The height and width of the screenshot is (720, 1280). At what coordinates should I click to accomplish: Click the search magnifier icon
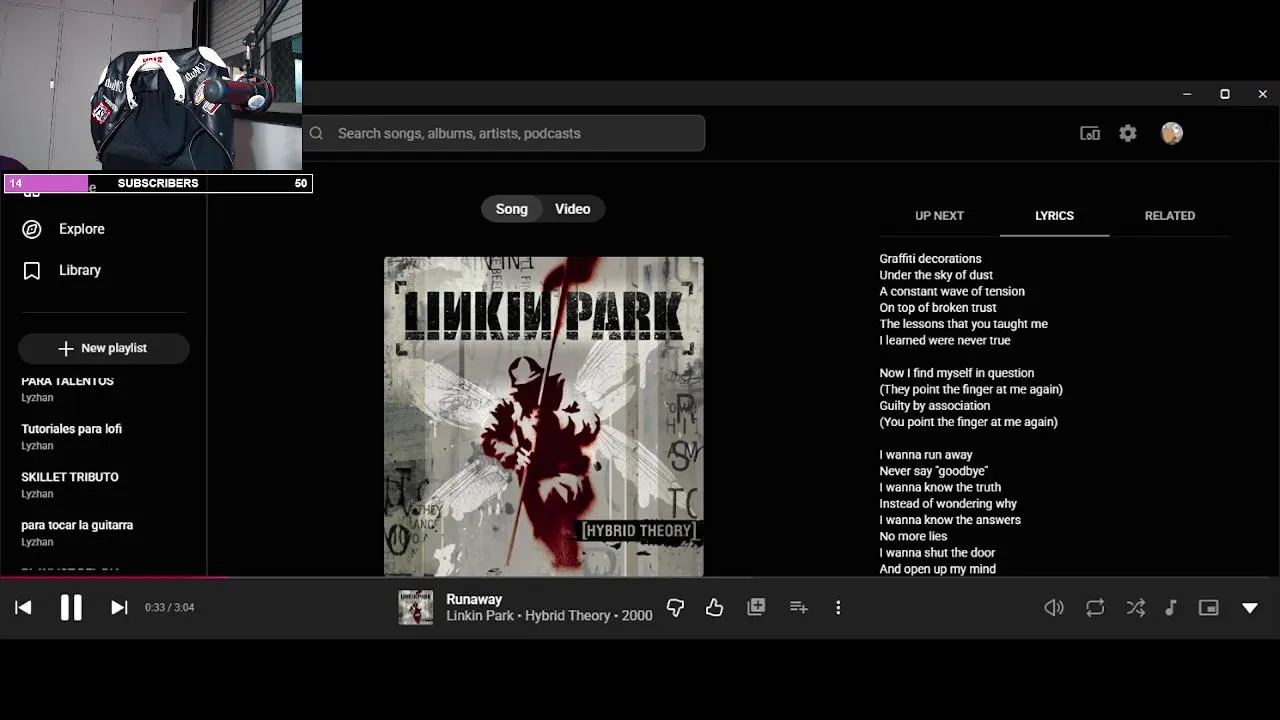pos(316,133)
